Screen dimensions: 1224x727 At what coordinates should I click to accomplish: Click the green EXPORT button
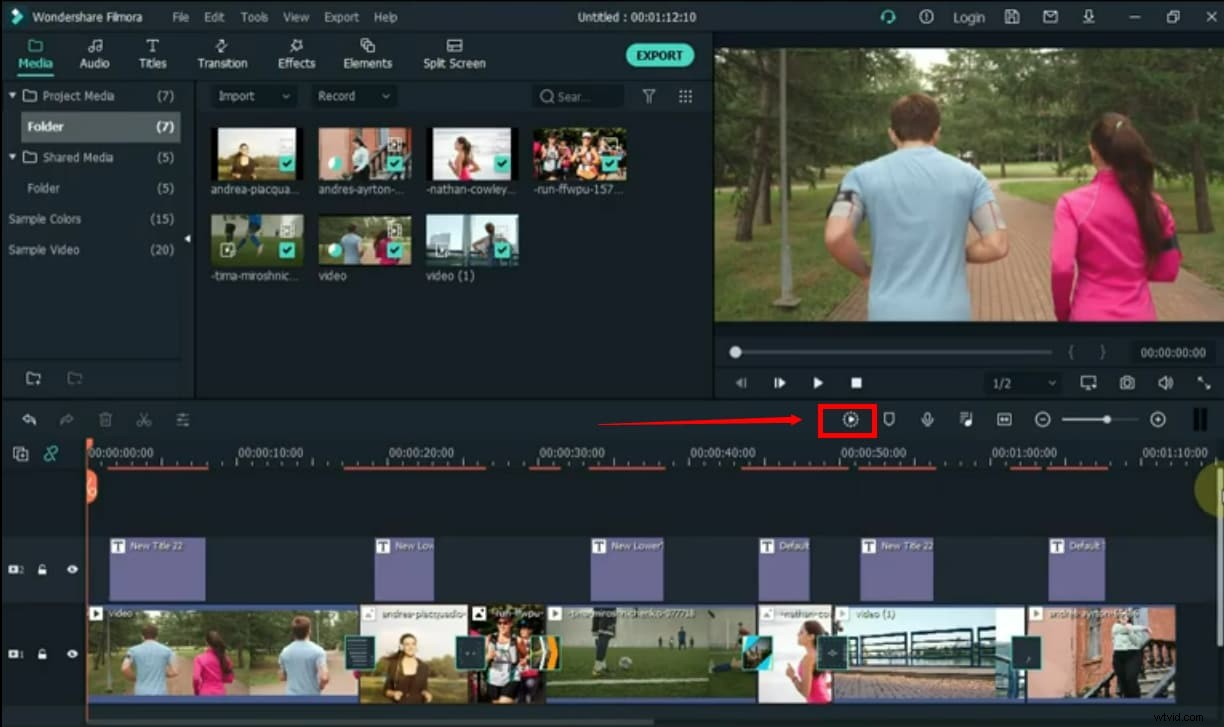click(659, 55)
